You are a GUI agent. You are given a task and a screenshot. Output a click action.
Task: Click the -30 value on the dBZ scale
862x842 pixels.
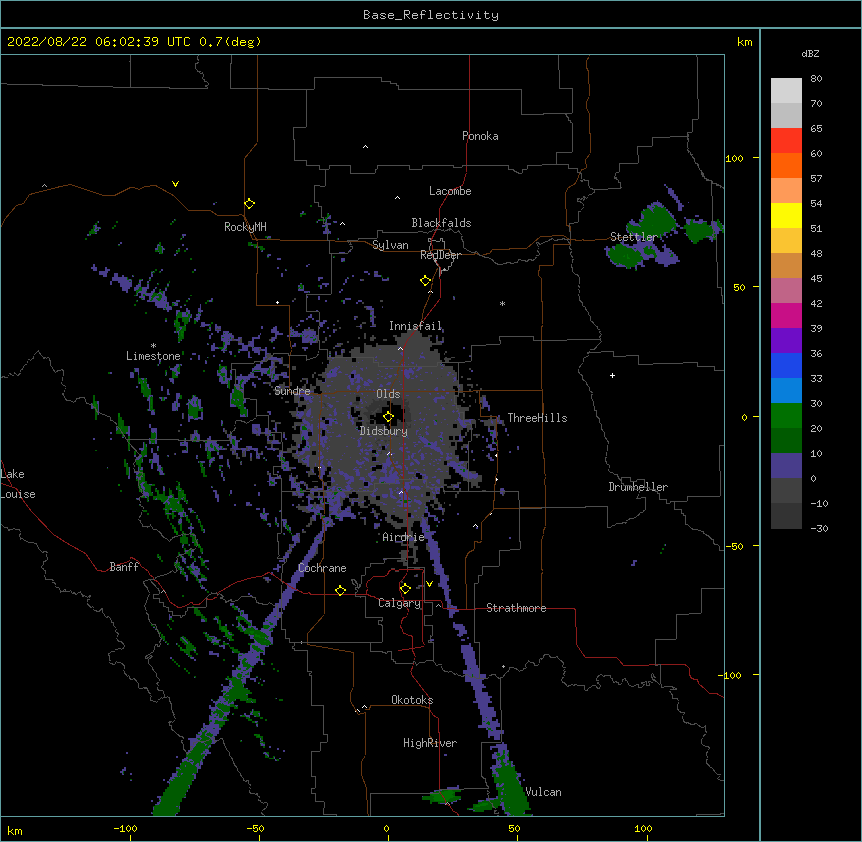[819, 528]
